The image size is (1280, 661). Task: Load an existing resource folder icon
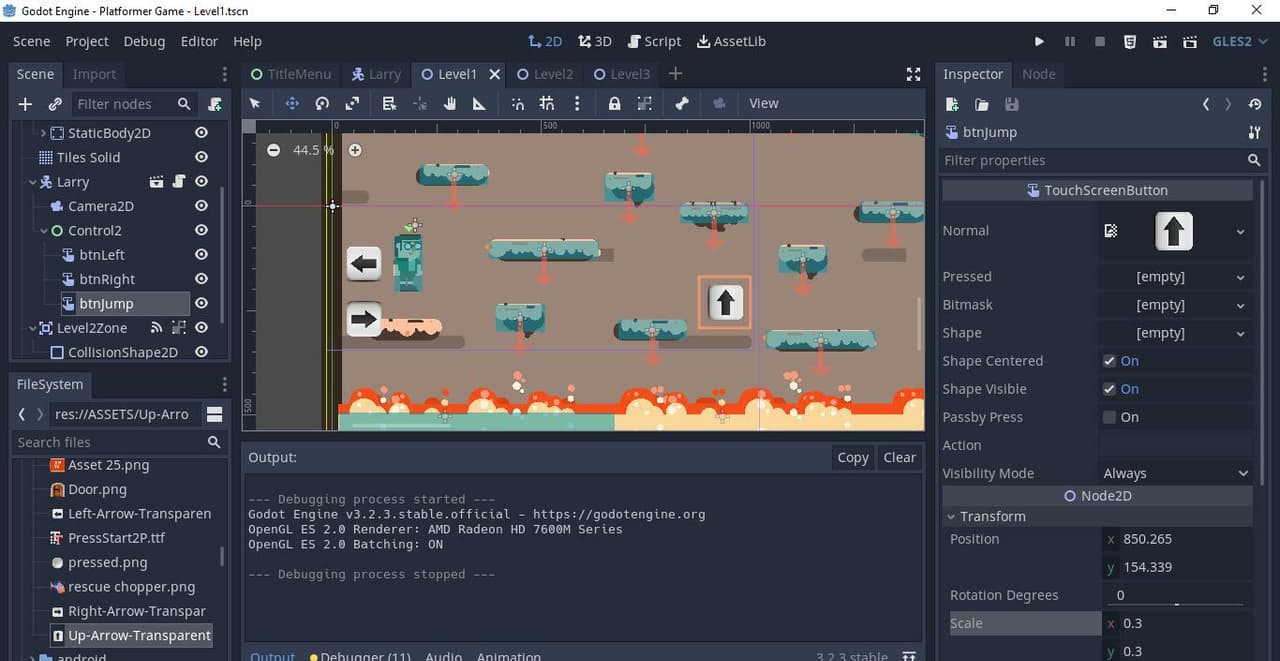(x=982, y=104)
